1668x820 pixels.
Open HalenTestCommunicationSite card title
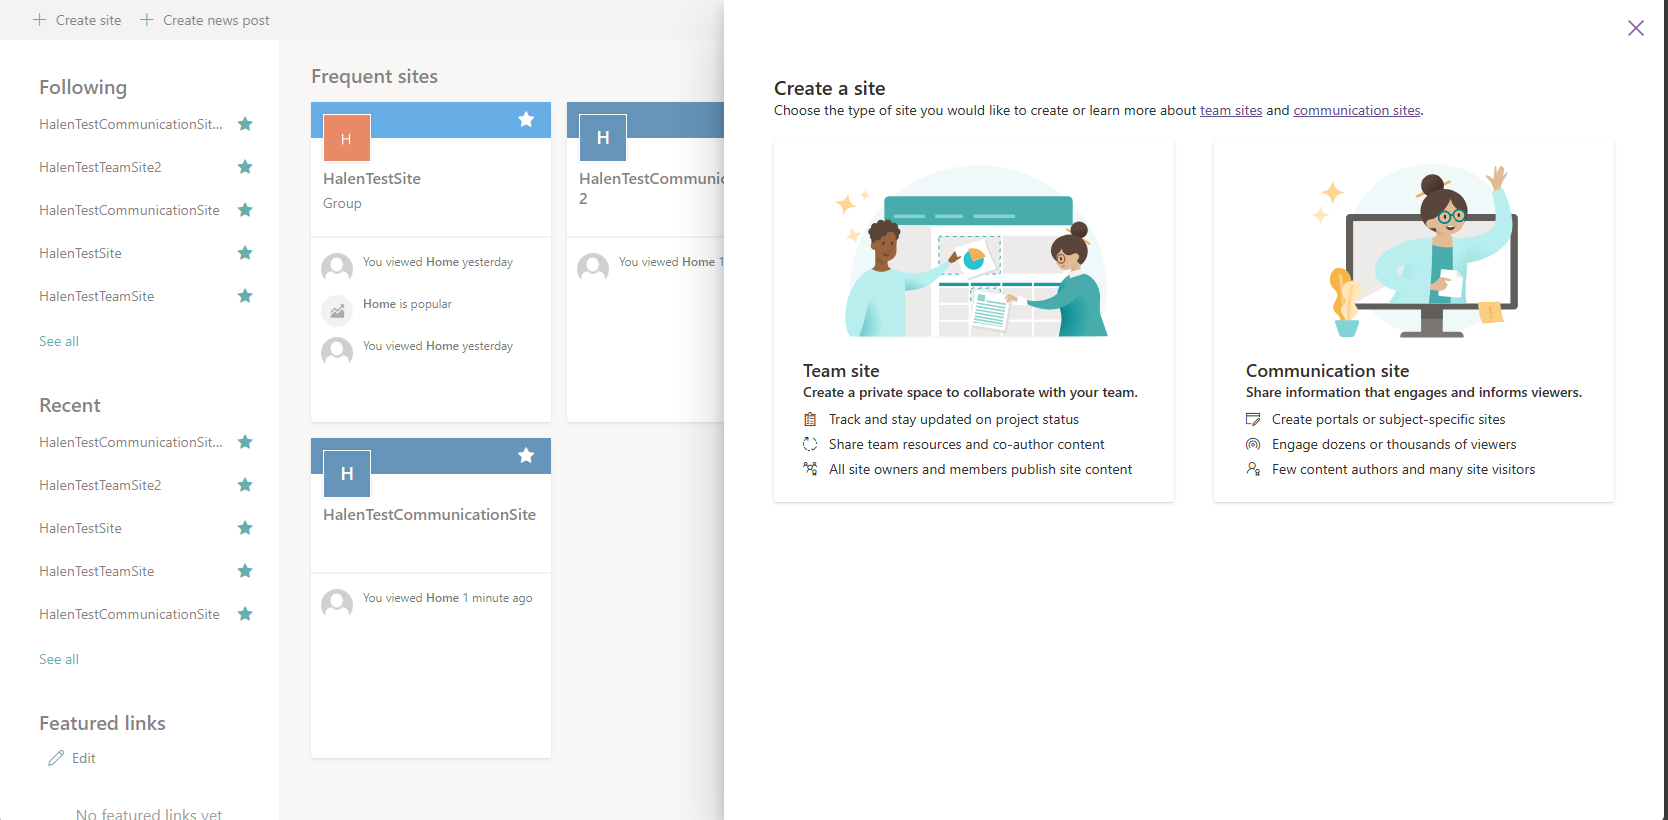(x=429, y=515)
